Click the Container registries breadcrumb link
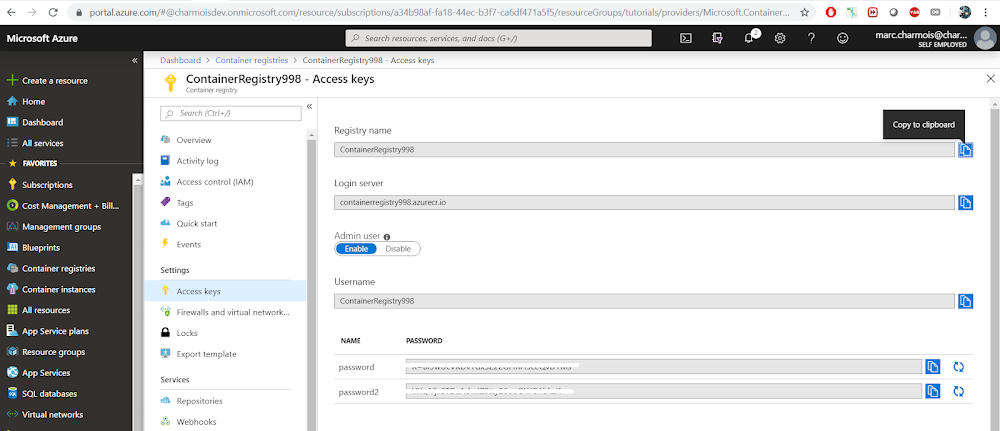The height and width of the screenshot is (431, 1000). 252,60
